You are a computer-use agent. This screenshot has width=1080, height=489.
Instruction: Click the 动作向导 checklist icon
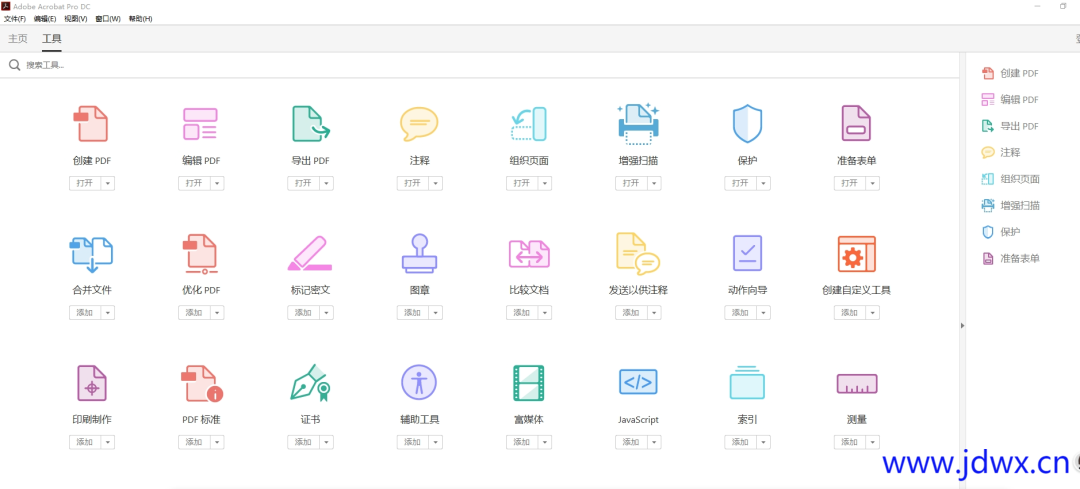point(747,253)
